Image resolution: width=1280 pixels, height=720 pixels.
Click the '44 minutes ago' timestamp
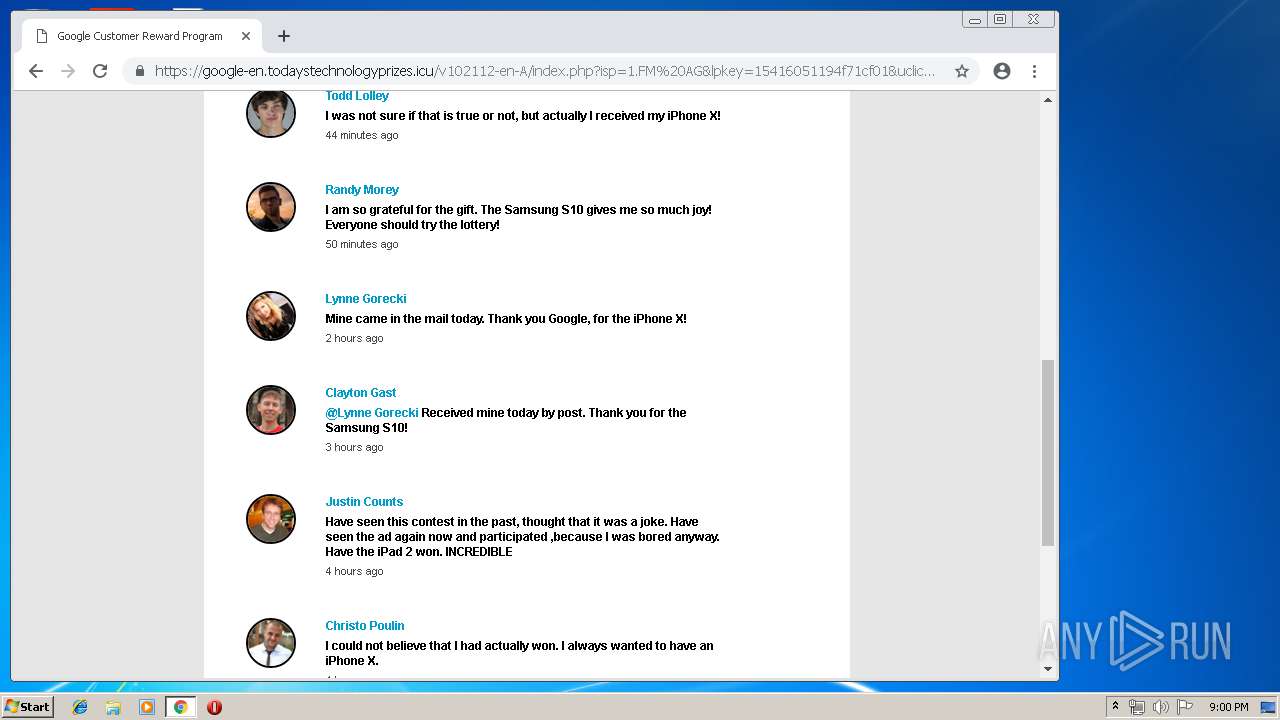(x=362, y=136)
